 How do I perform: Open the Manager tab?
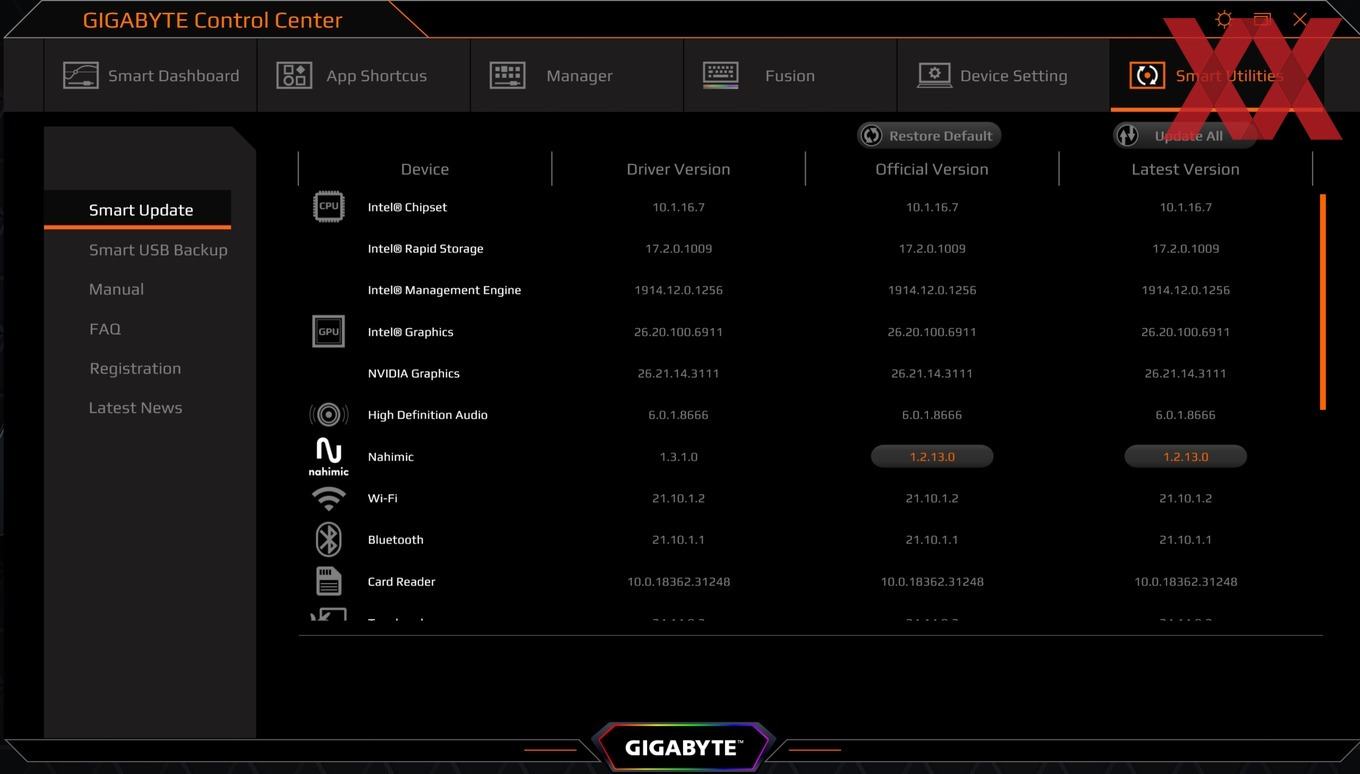pos(577,75)
